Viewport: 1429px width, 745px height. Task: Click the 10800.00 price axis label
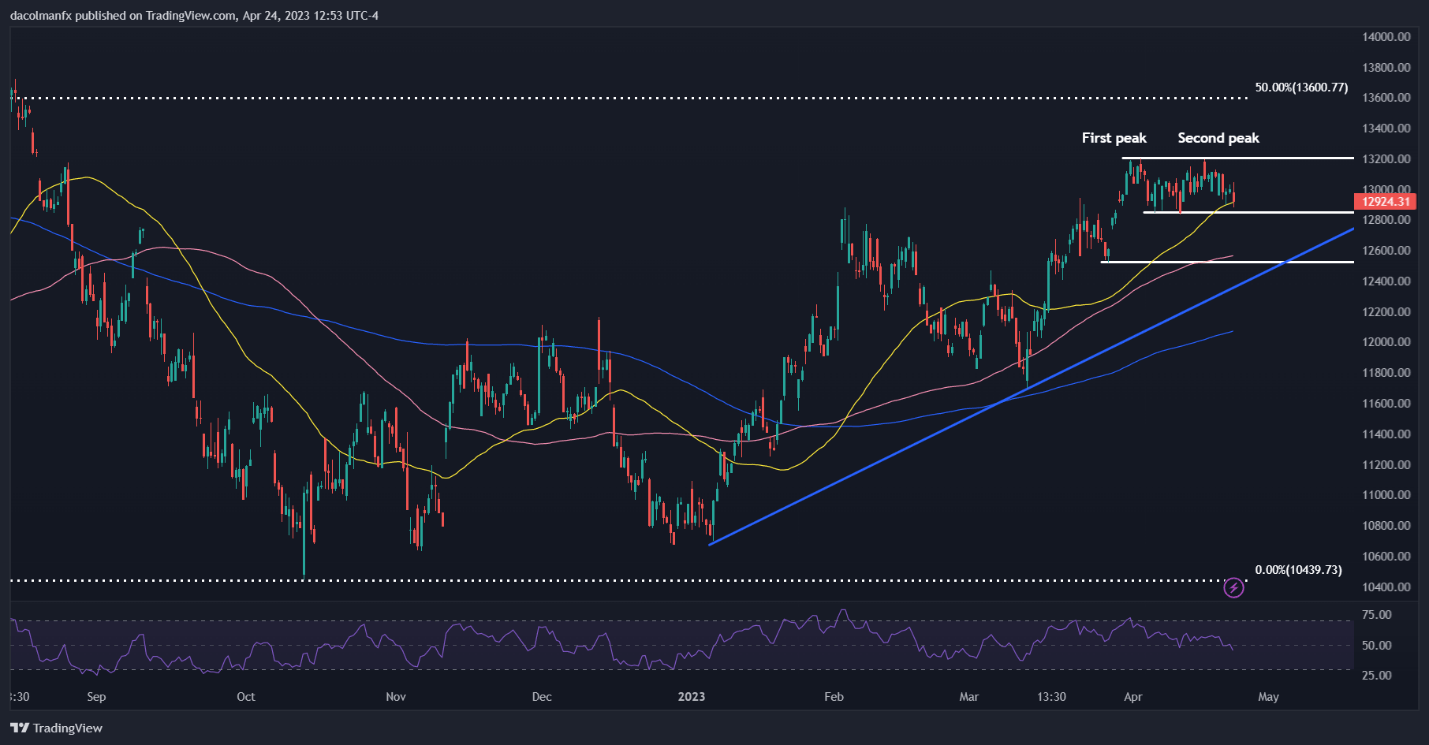pos(1386,526)
